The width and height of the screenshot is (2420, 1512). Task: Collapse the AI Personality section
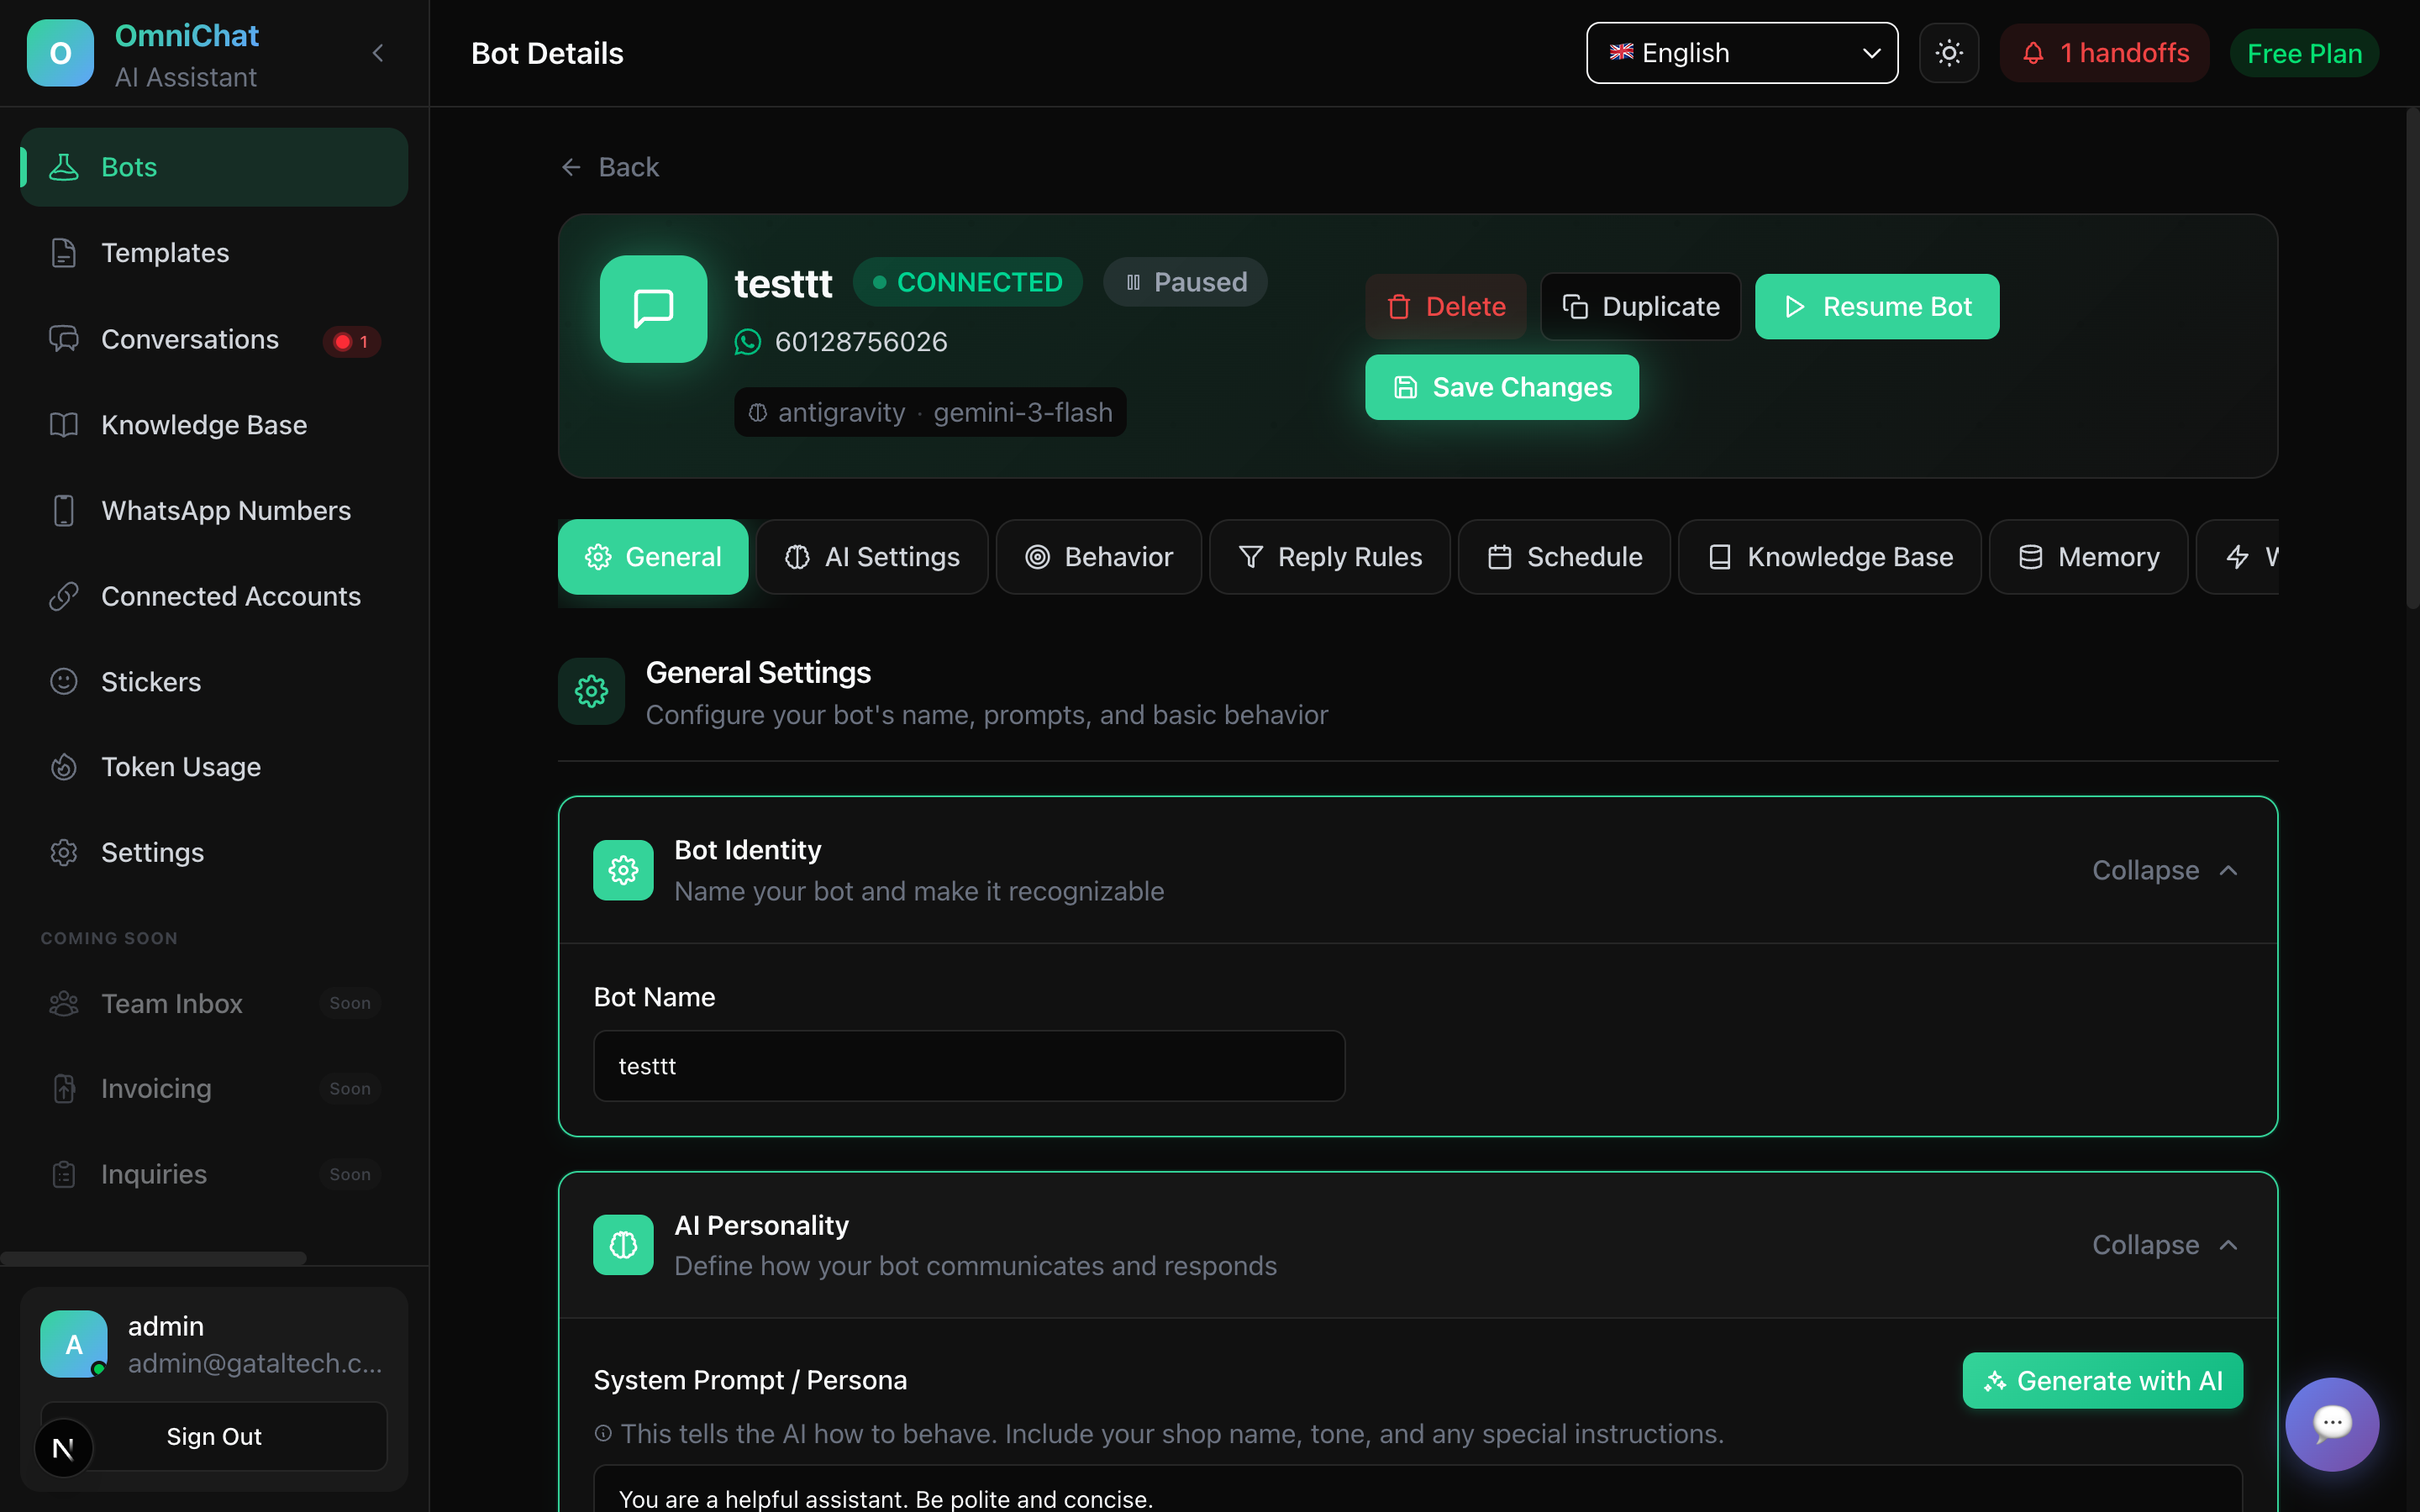[x=2164, y=1244]
